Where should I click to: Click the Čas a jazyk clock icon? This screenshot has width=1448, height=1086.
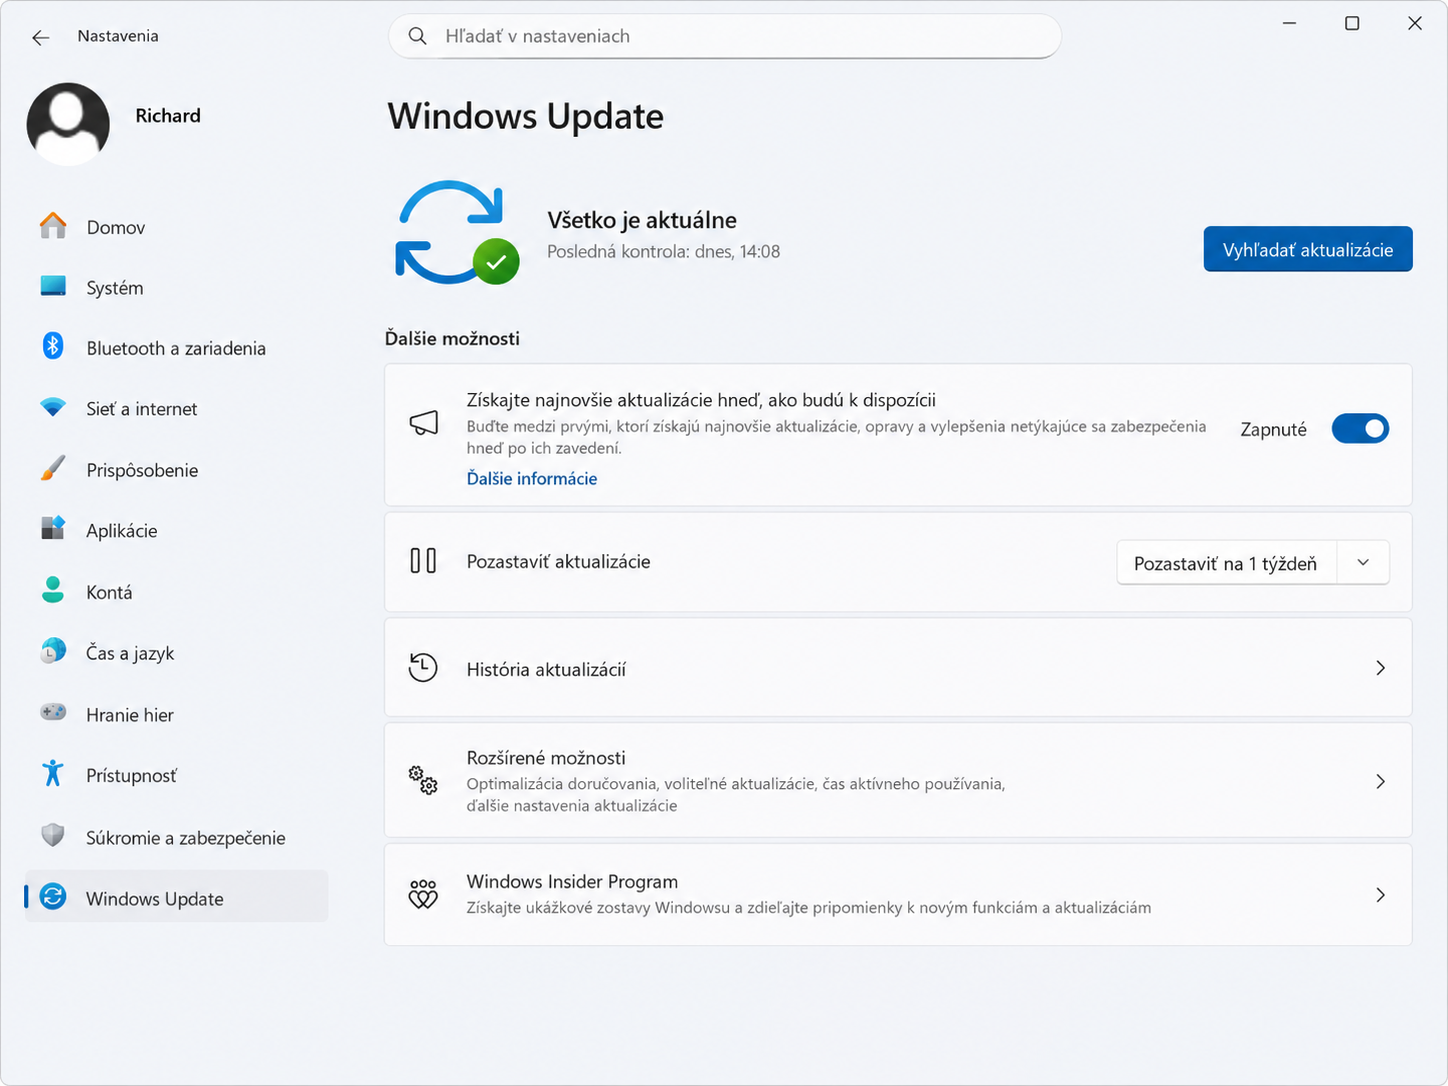tap(53, 651)
